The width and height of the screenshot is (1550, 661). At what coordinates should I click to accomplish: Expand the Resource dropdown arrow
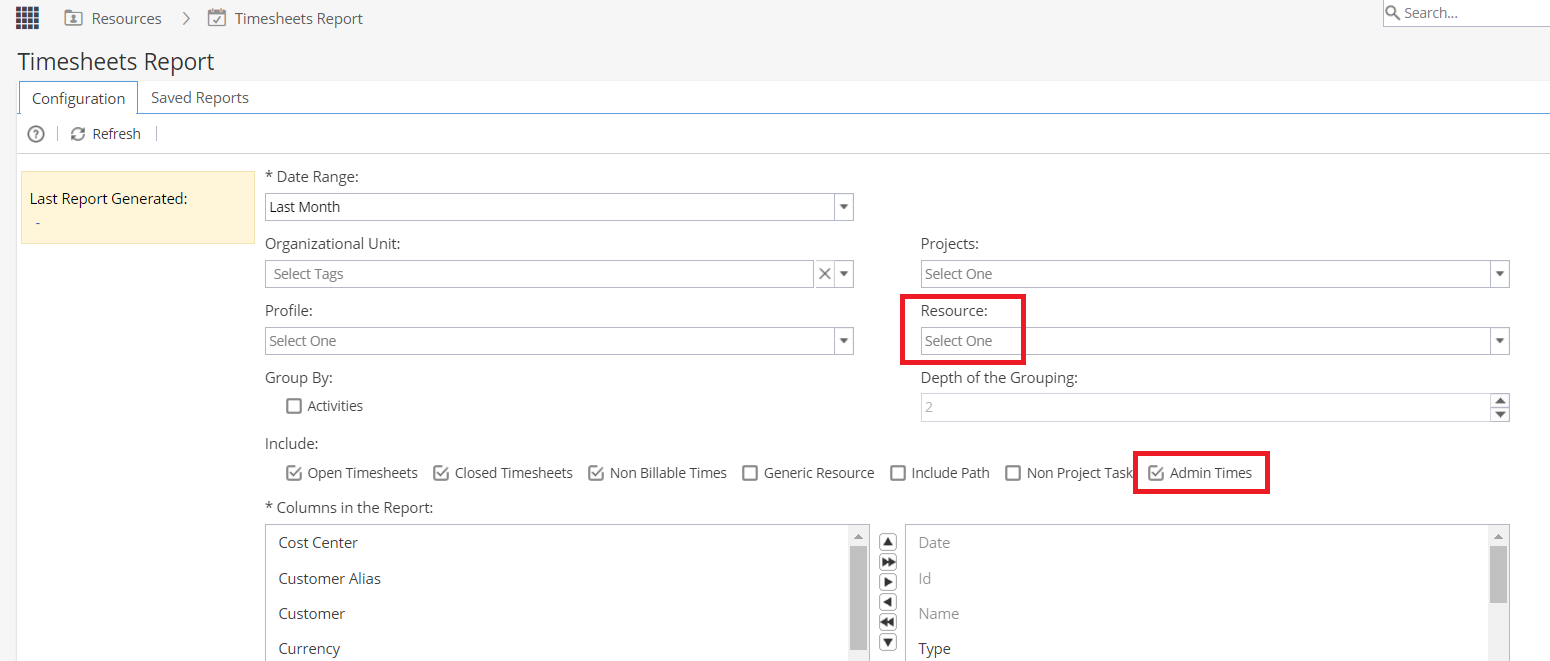tap(1500, 341)
